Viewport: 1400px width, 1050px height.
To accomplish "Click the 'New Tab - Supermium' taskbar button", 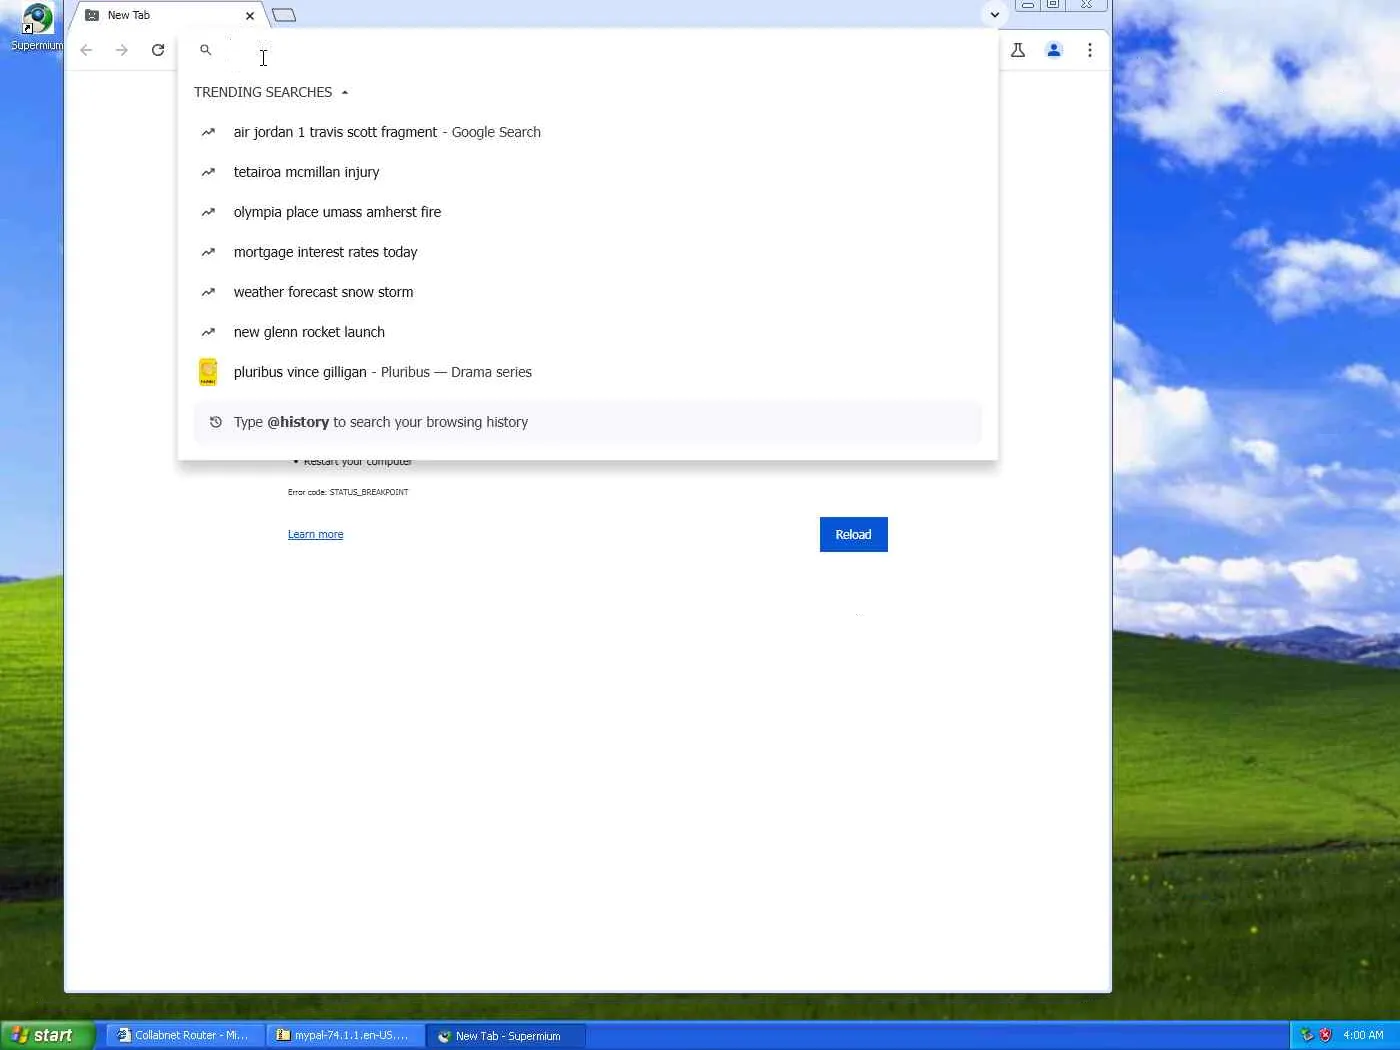I will pos(505,1036).
